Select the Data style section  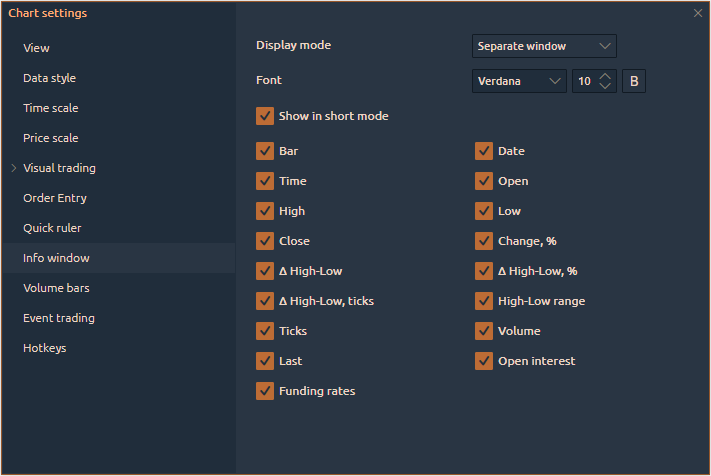(x=50, y=78)
